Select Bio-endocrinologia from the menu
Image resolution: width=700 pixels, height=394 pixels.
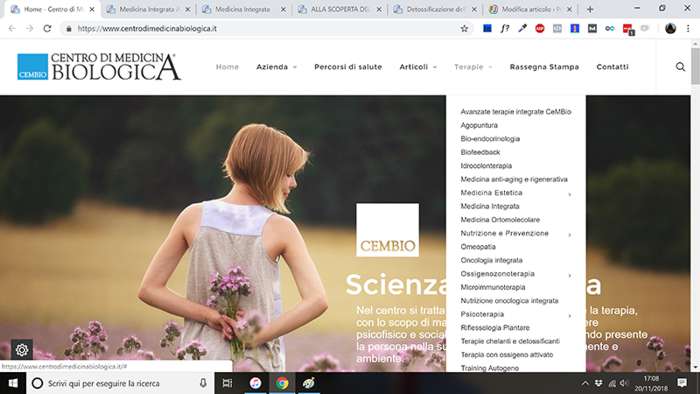point(490,139)
